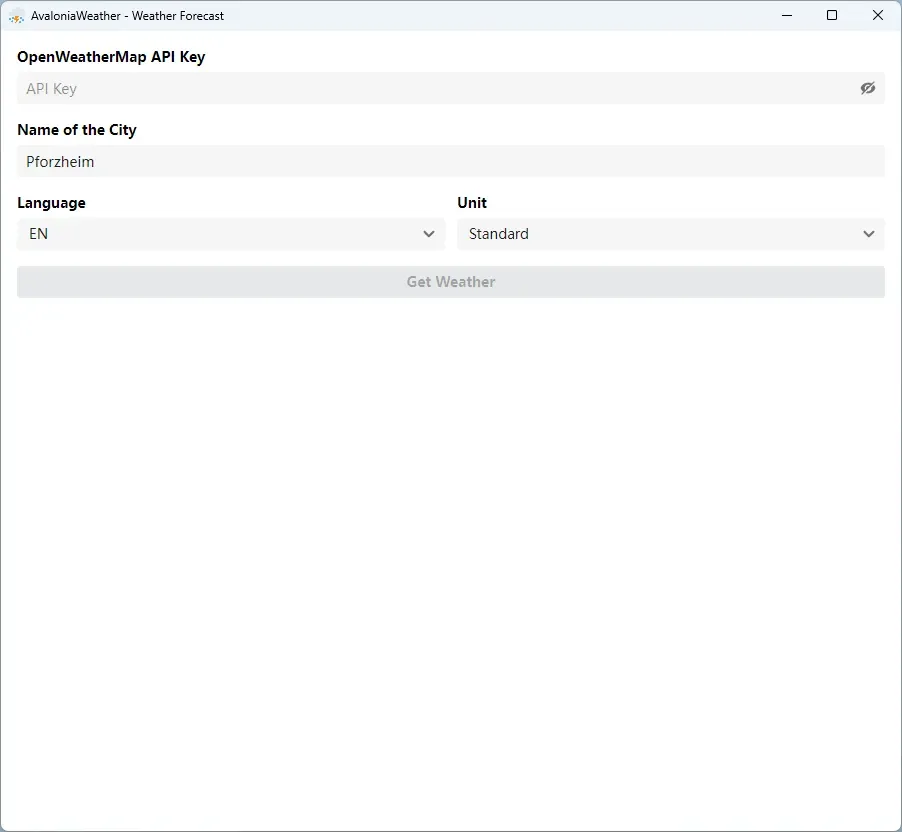Click the Language dropdown chevron arrow
Image resolution: width=902 pixels, height=832 pixels.
pos(429,234)
